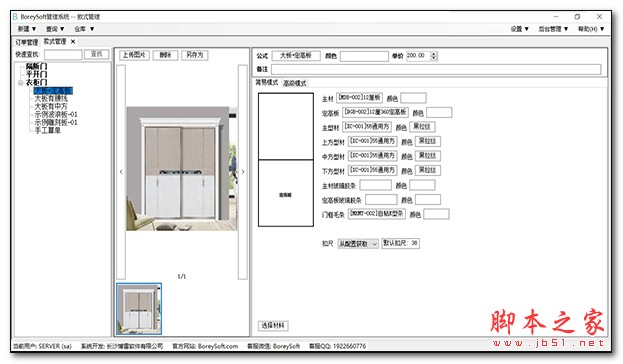Click the 定高板玻璃胶条 颜色 field
This screenshot has height=364, width=623.
[428, 199]
